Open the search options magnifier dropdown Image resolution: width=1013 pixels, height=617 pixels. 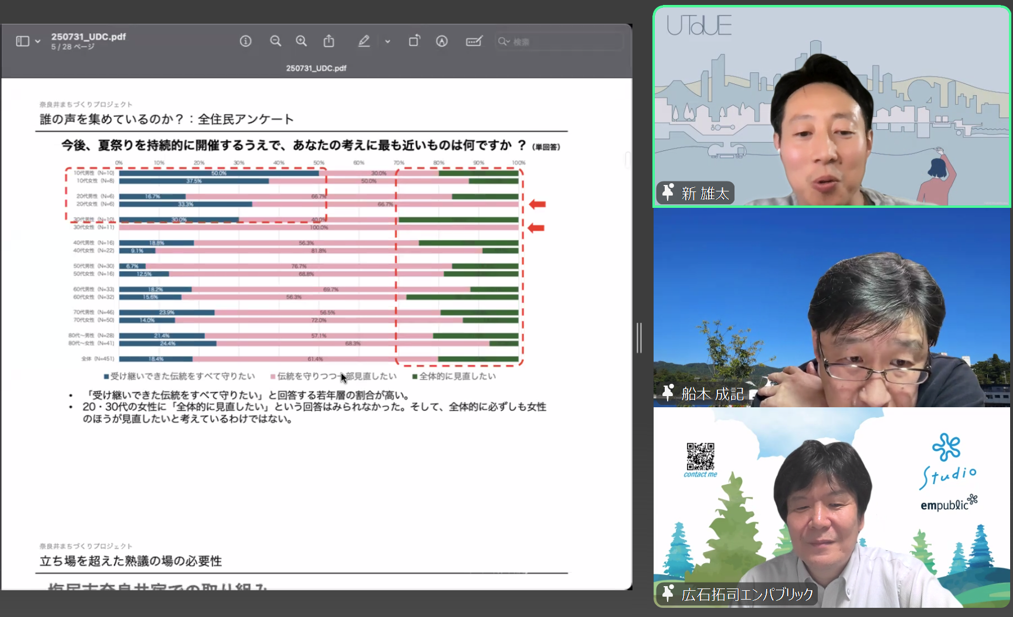coord(504,42)
